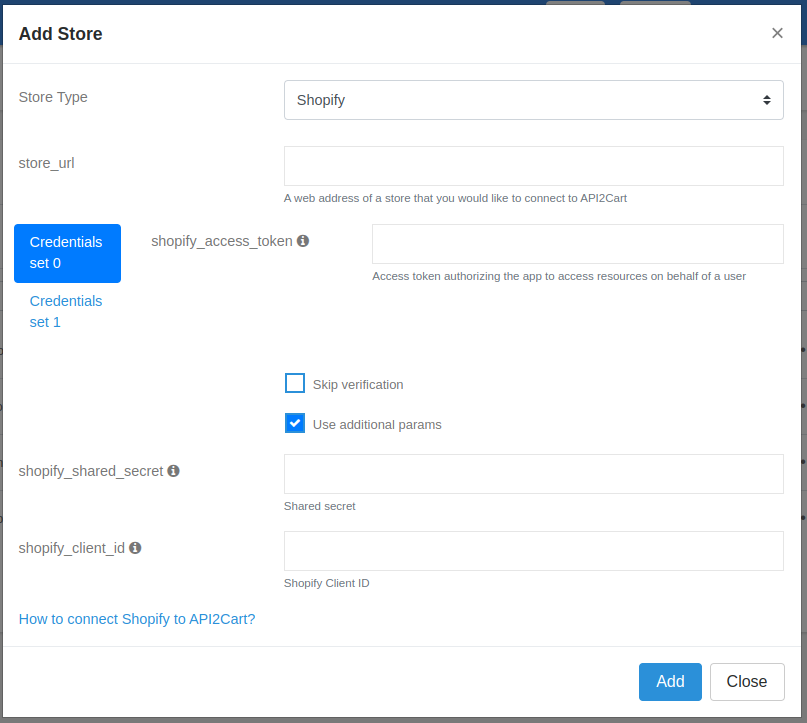Screen dimensions: 807x723
Task: Click the info icon next to shopify_client_id
Action: point(136,547)
